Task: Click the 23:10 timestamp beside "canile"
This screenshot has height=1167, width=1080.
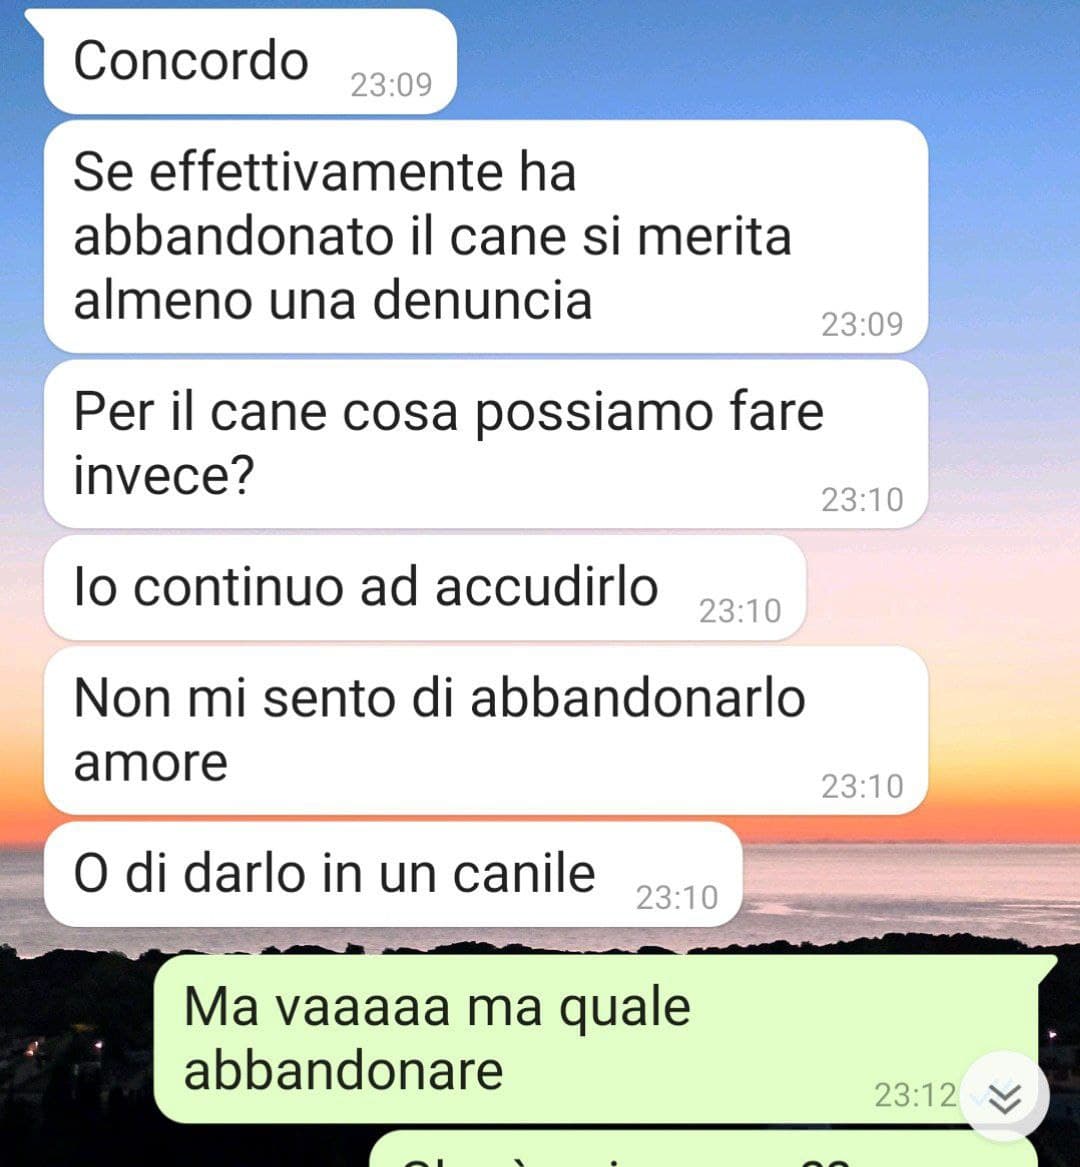Action: [x=677, y=898]
